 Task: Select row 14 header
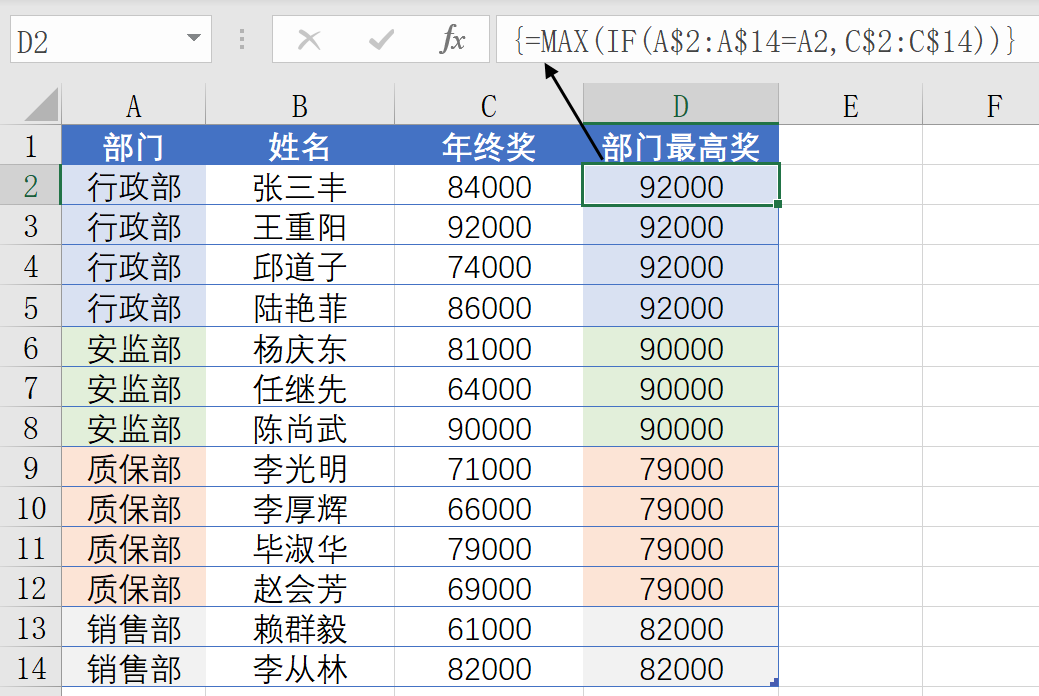pos(30,668)
